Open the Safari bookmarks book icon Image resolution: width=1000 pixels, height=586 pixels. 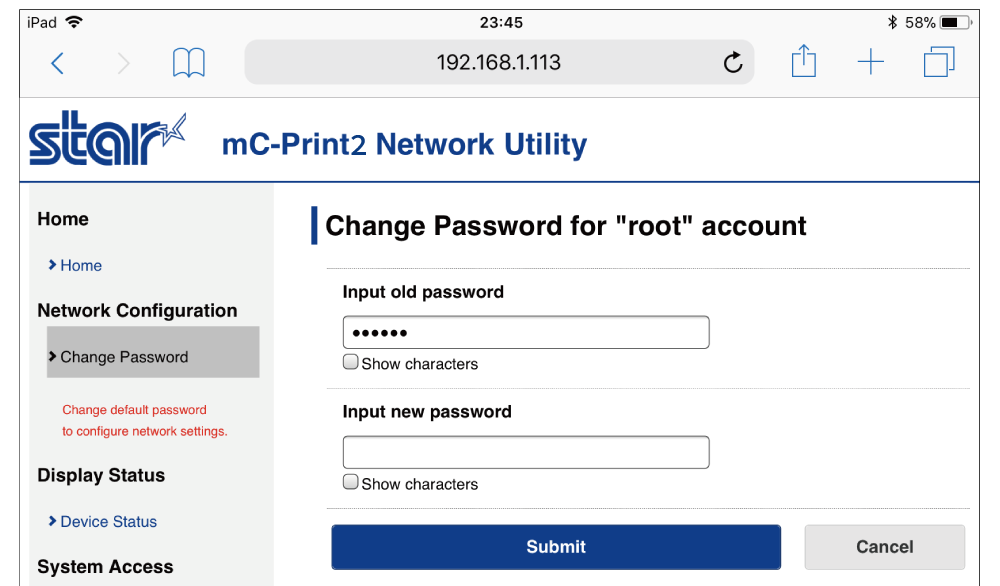point(189,63)
